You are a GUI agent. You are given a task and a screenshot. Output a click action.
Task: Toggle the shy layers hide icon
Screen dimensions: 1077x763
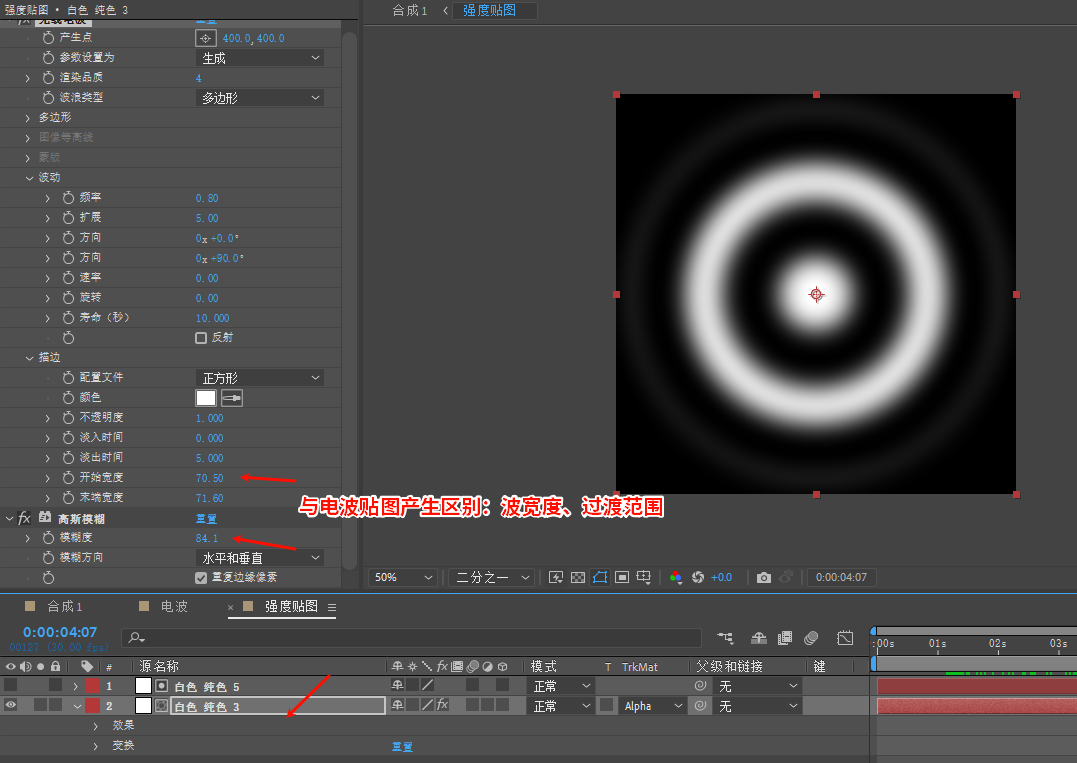(758, 638)
